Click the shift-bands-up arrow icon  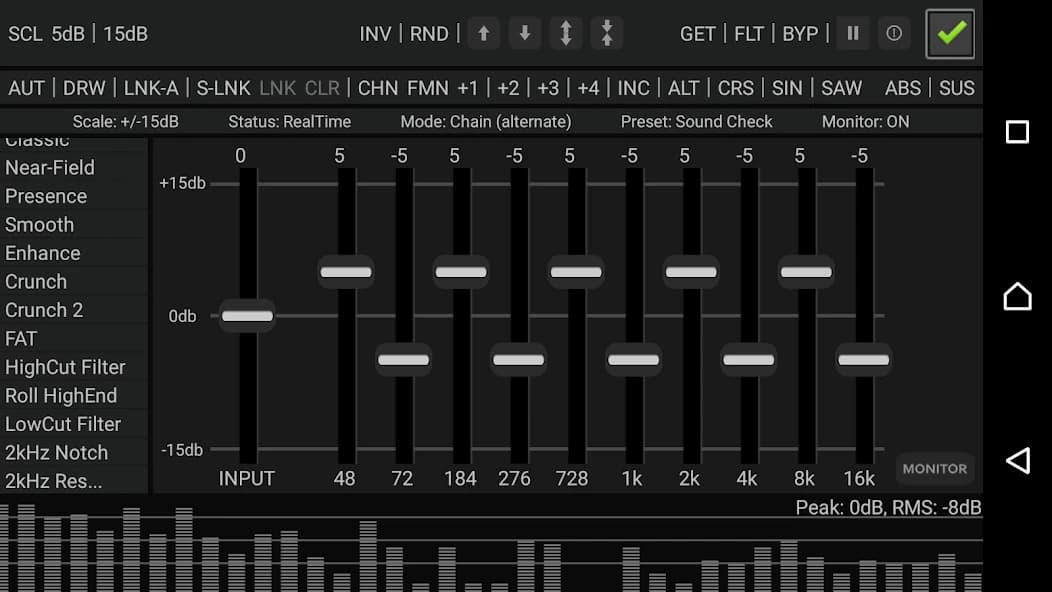(483, 33)
